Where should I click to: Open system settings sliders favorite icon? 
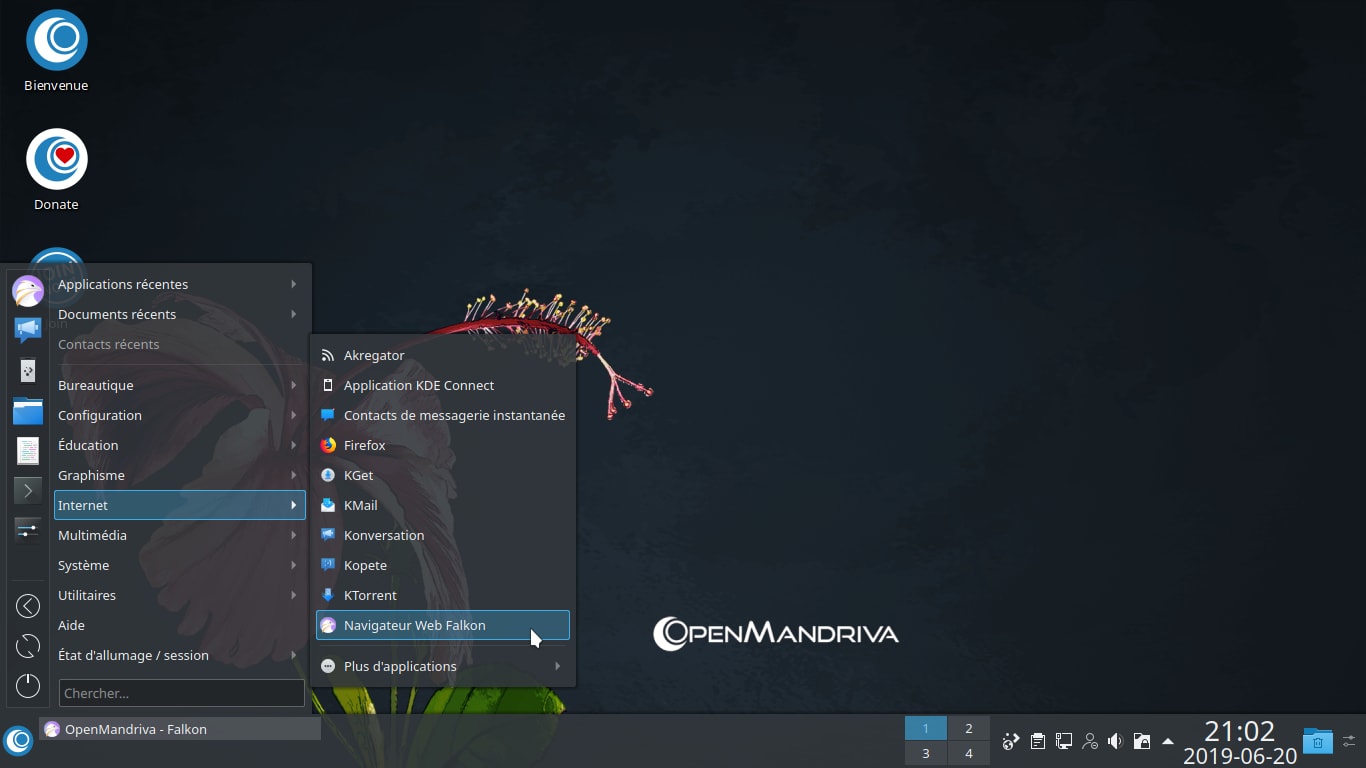point(28,529)
